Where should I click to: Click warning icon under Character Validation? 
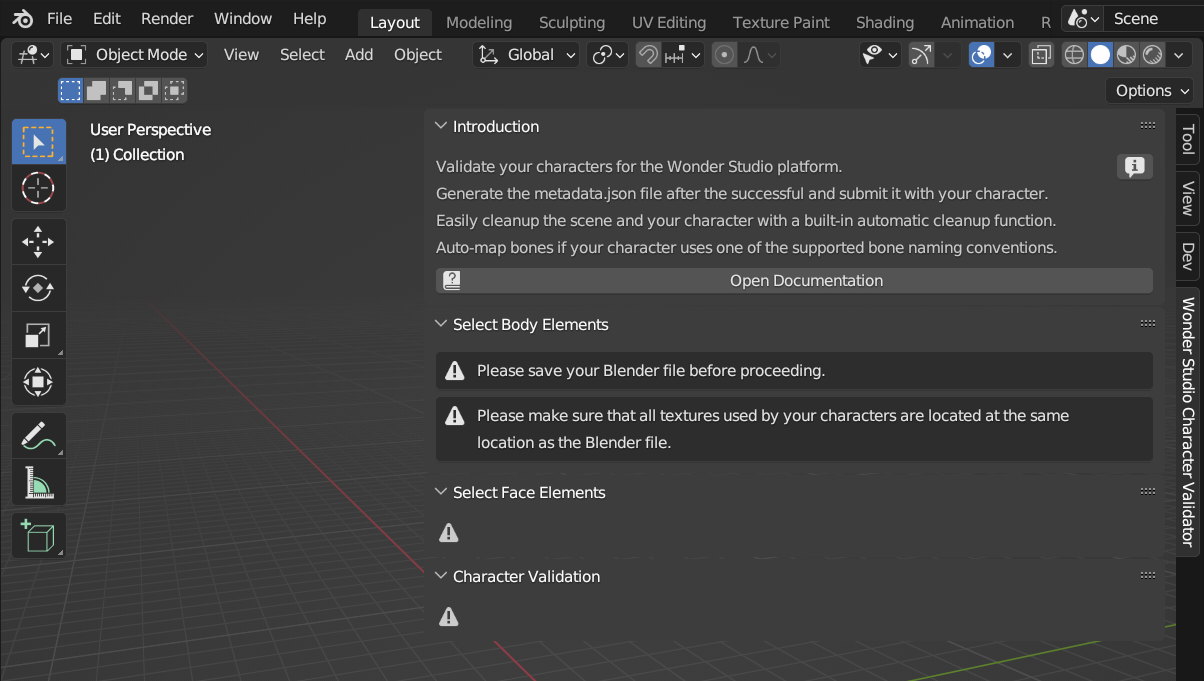click(449, 617)
